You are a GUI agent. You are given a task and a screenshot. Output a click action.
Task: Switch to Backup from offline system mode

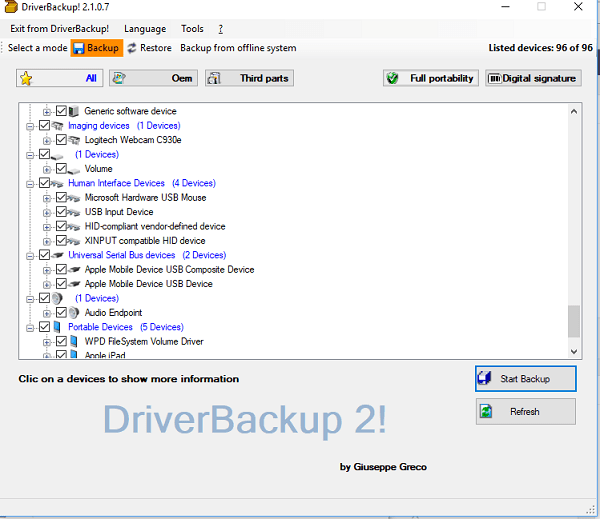tap(238, 48)
